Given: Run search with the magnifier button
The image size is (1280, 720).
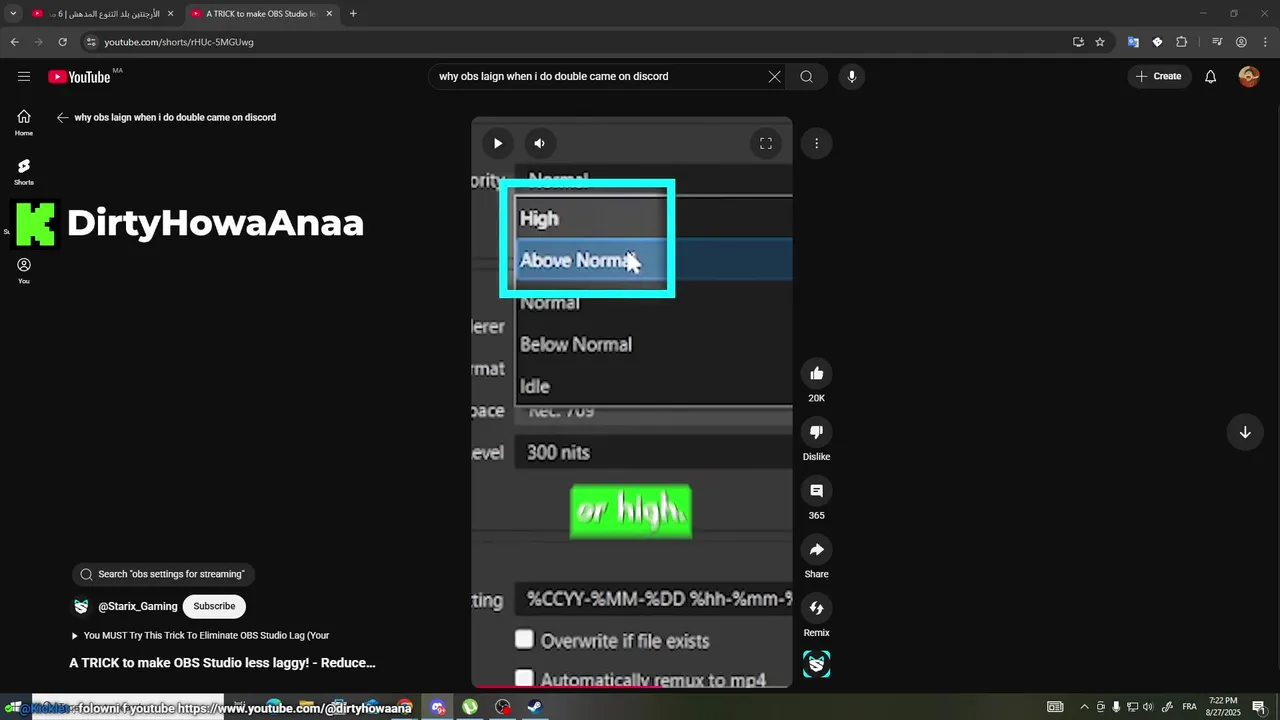Looking at the screenshot, I should coord(806,76).
